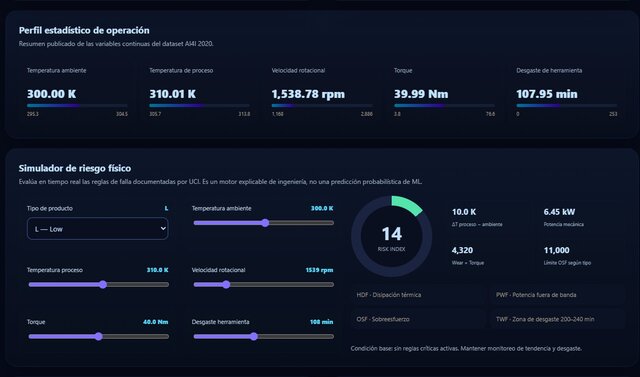Viewport: 640px width, 377px height.
Task: Select the TWF - Zona de desgaste rule
Action: pos(558,319)
